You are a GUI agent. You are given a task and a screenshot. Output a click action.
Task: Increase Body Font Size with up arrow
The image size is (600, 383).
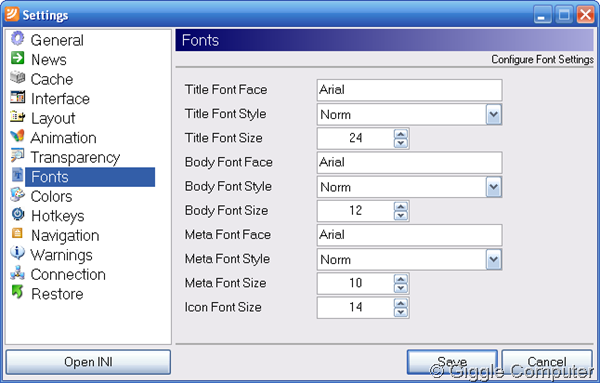[x=401, y=207]
